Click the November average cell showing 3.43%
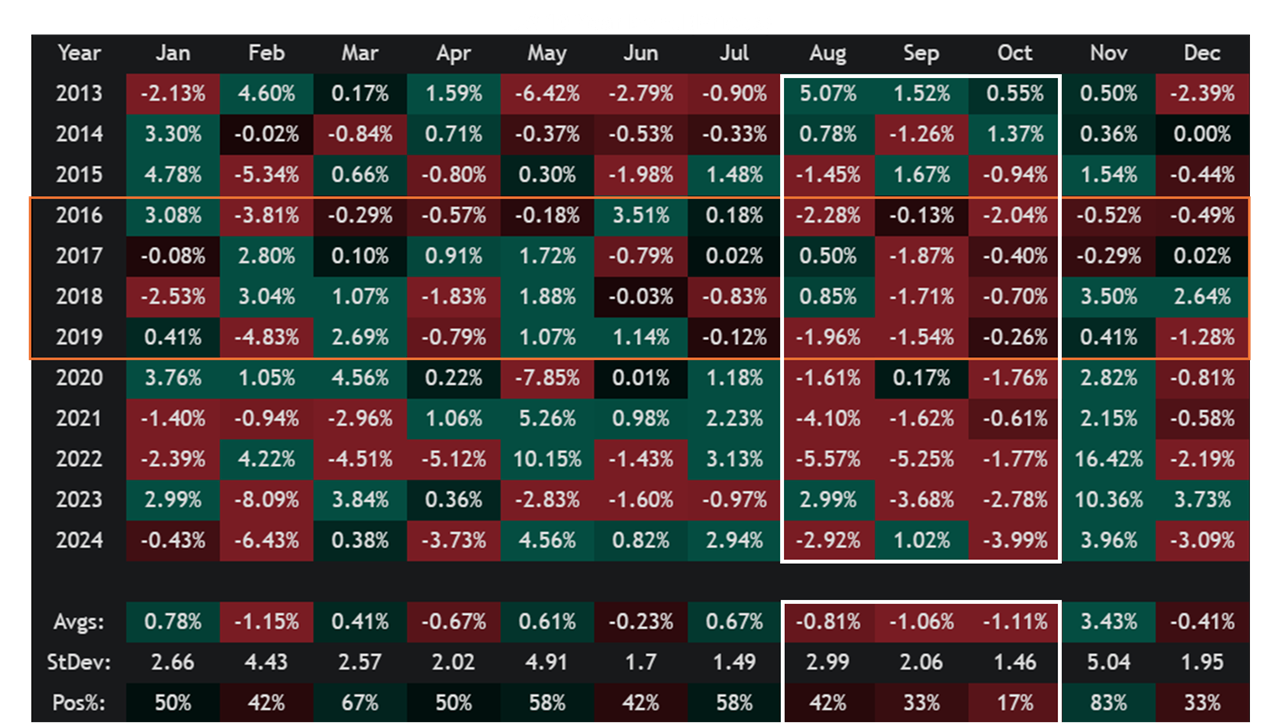Viewport: 1280px width, 726px height. tap(1108, 621)
